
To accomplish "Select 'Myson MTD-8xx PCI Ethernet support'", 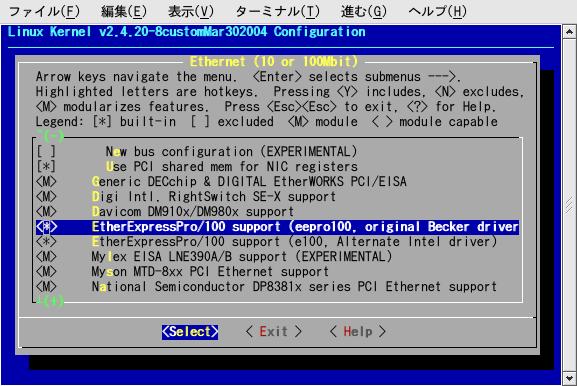I will click(210, 272).
